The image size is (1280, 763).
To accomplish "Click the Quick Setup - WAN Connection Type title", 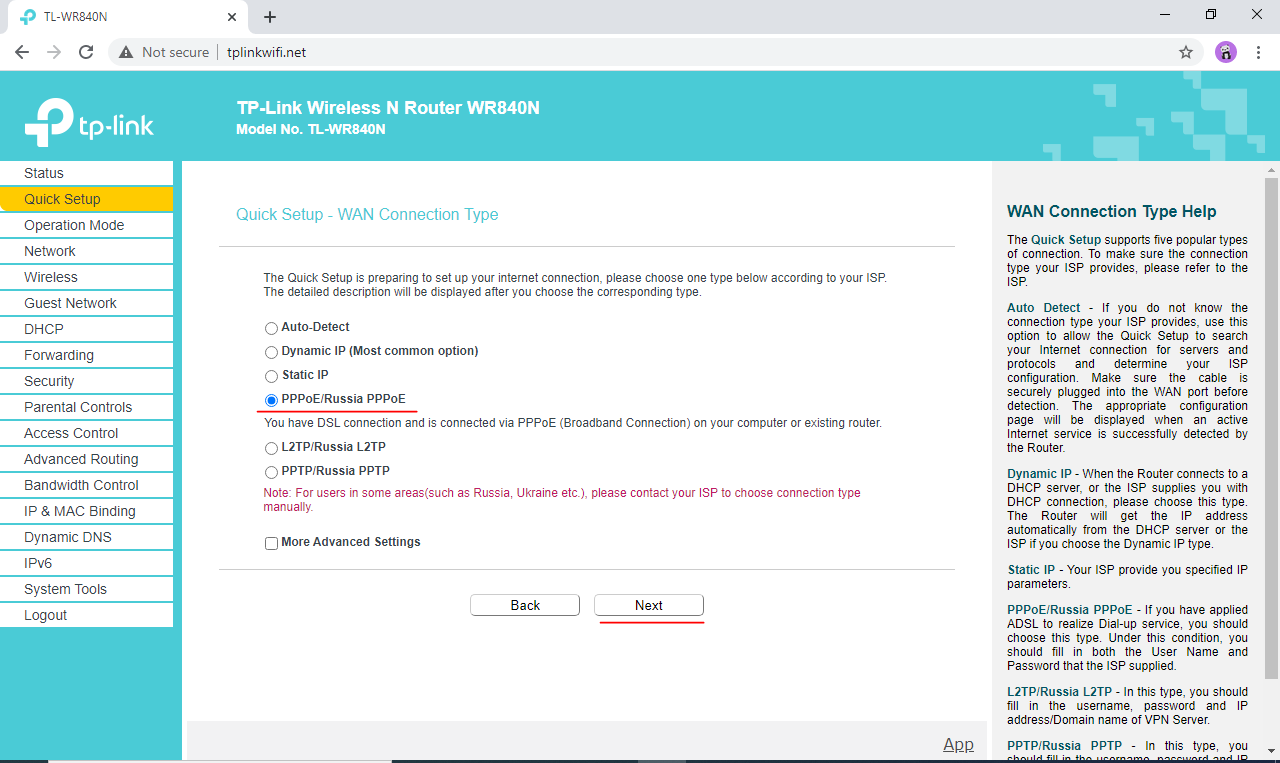I will tap(367, 215).
